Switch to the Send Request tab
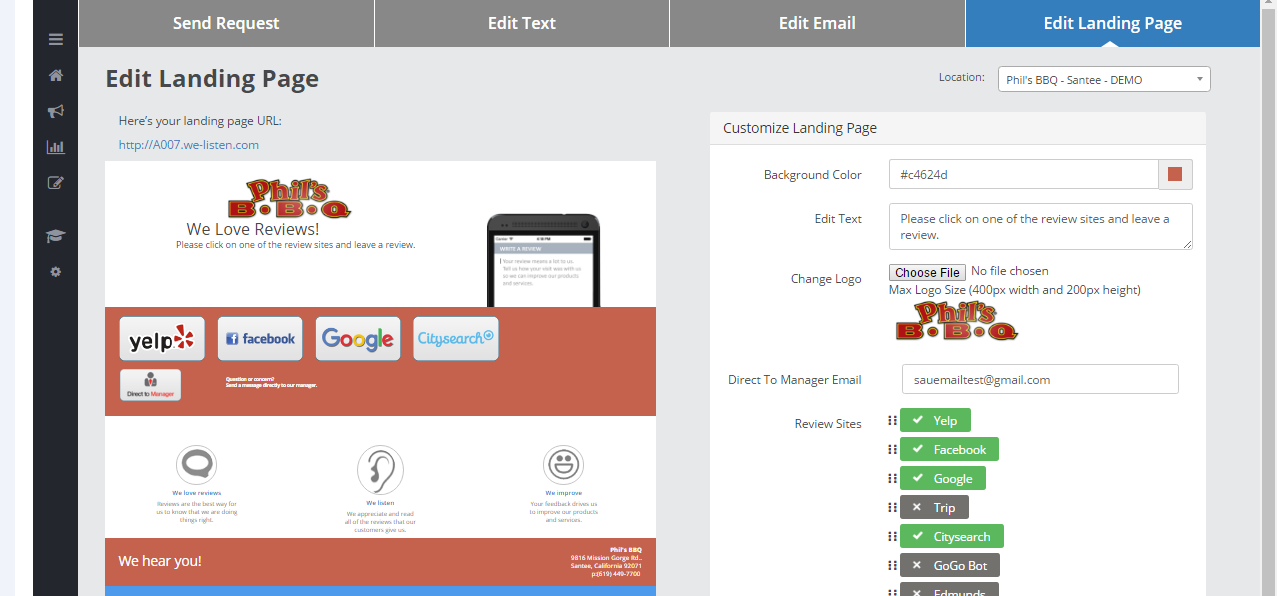 tap(226, 23)
